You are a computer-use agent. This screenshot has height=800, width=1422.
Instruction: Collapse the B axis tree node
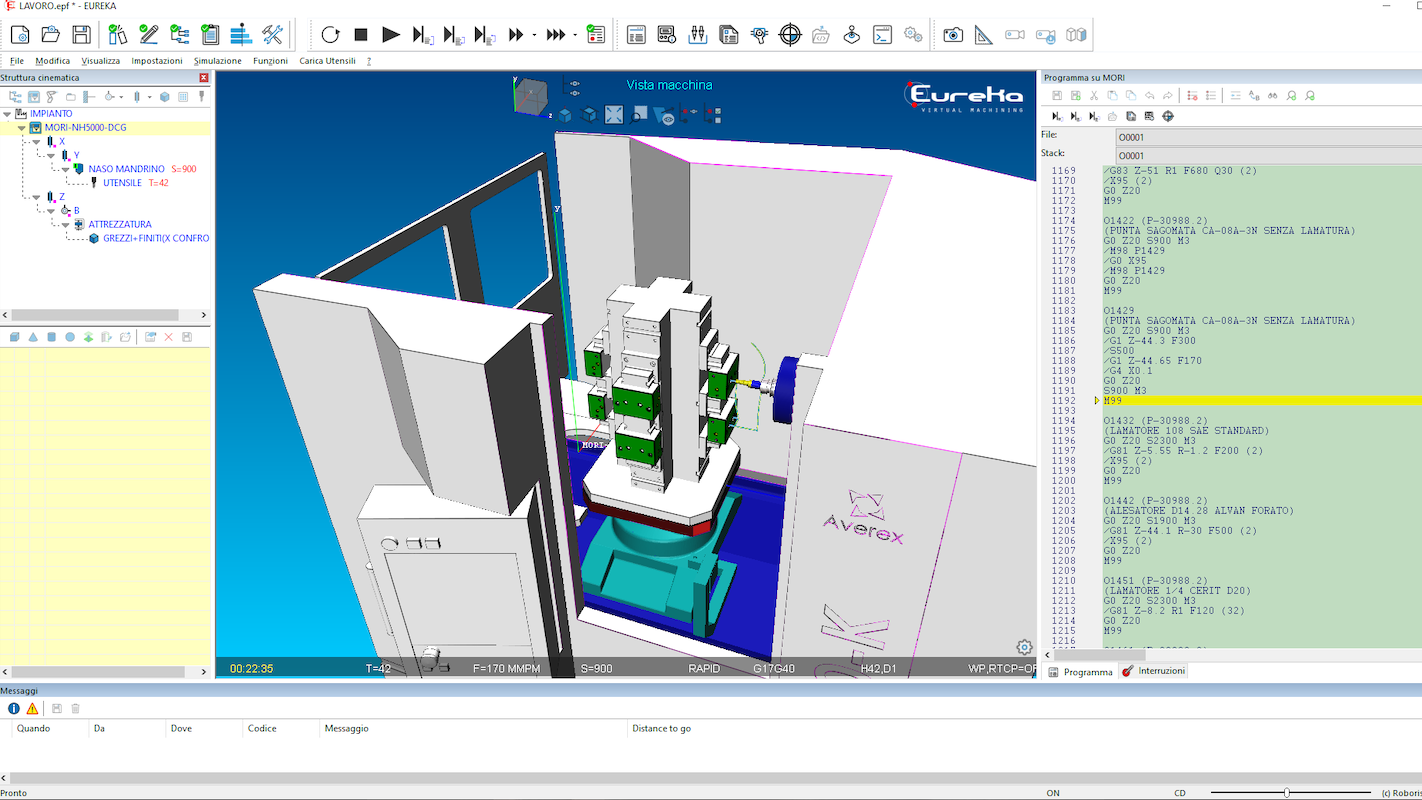[52, 211]
